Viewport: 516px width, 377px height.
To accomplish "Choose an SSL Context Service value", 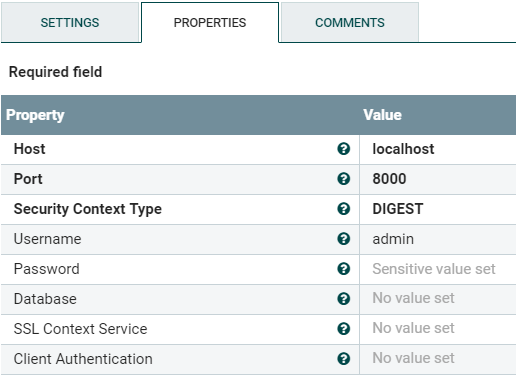I will 438,329.
